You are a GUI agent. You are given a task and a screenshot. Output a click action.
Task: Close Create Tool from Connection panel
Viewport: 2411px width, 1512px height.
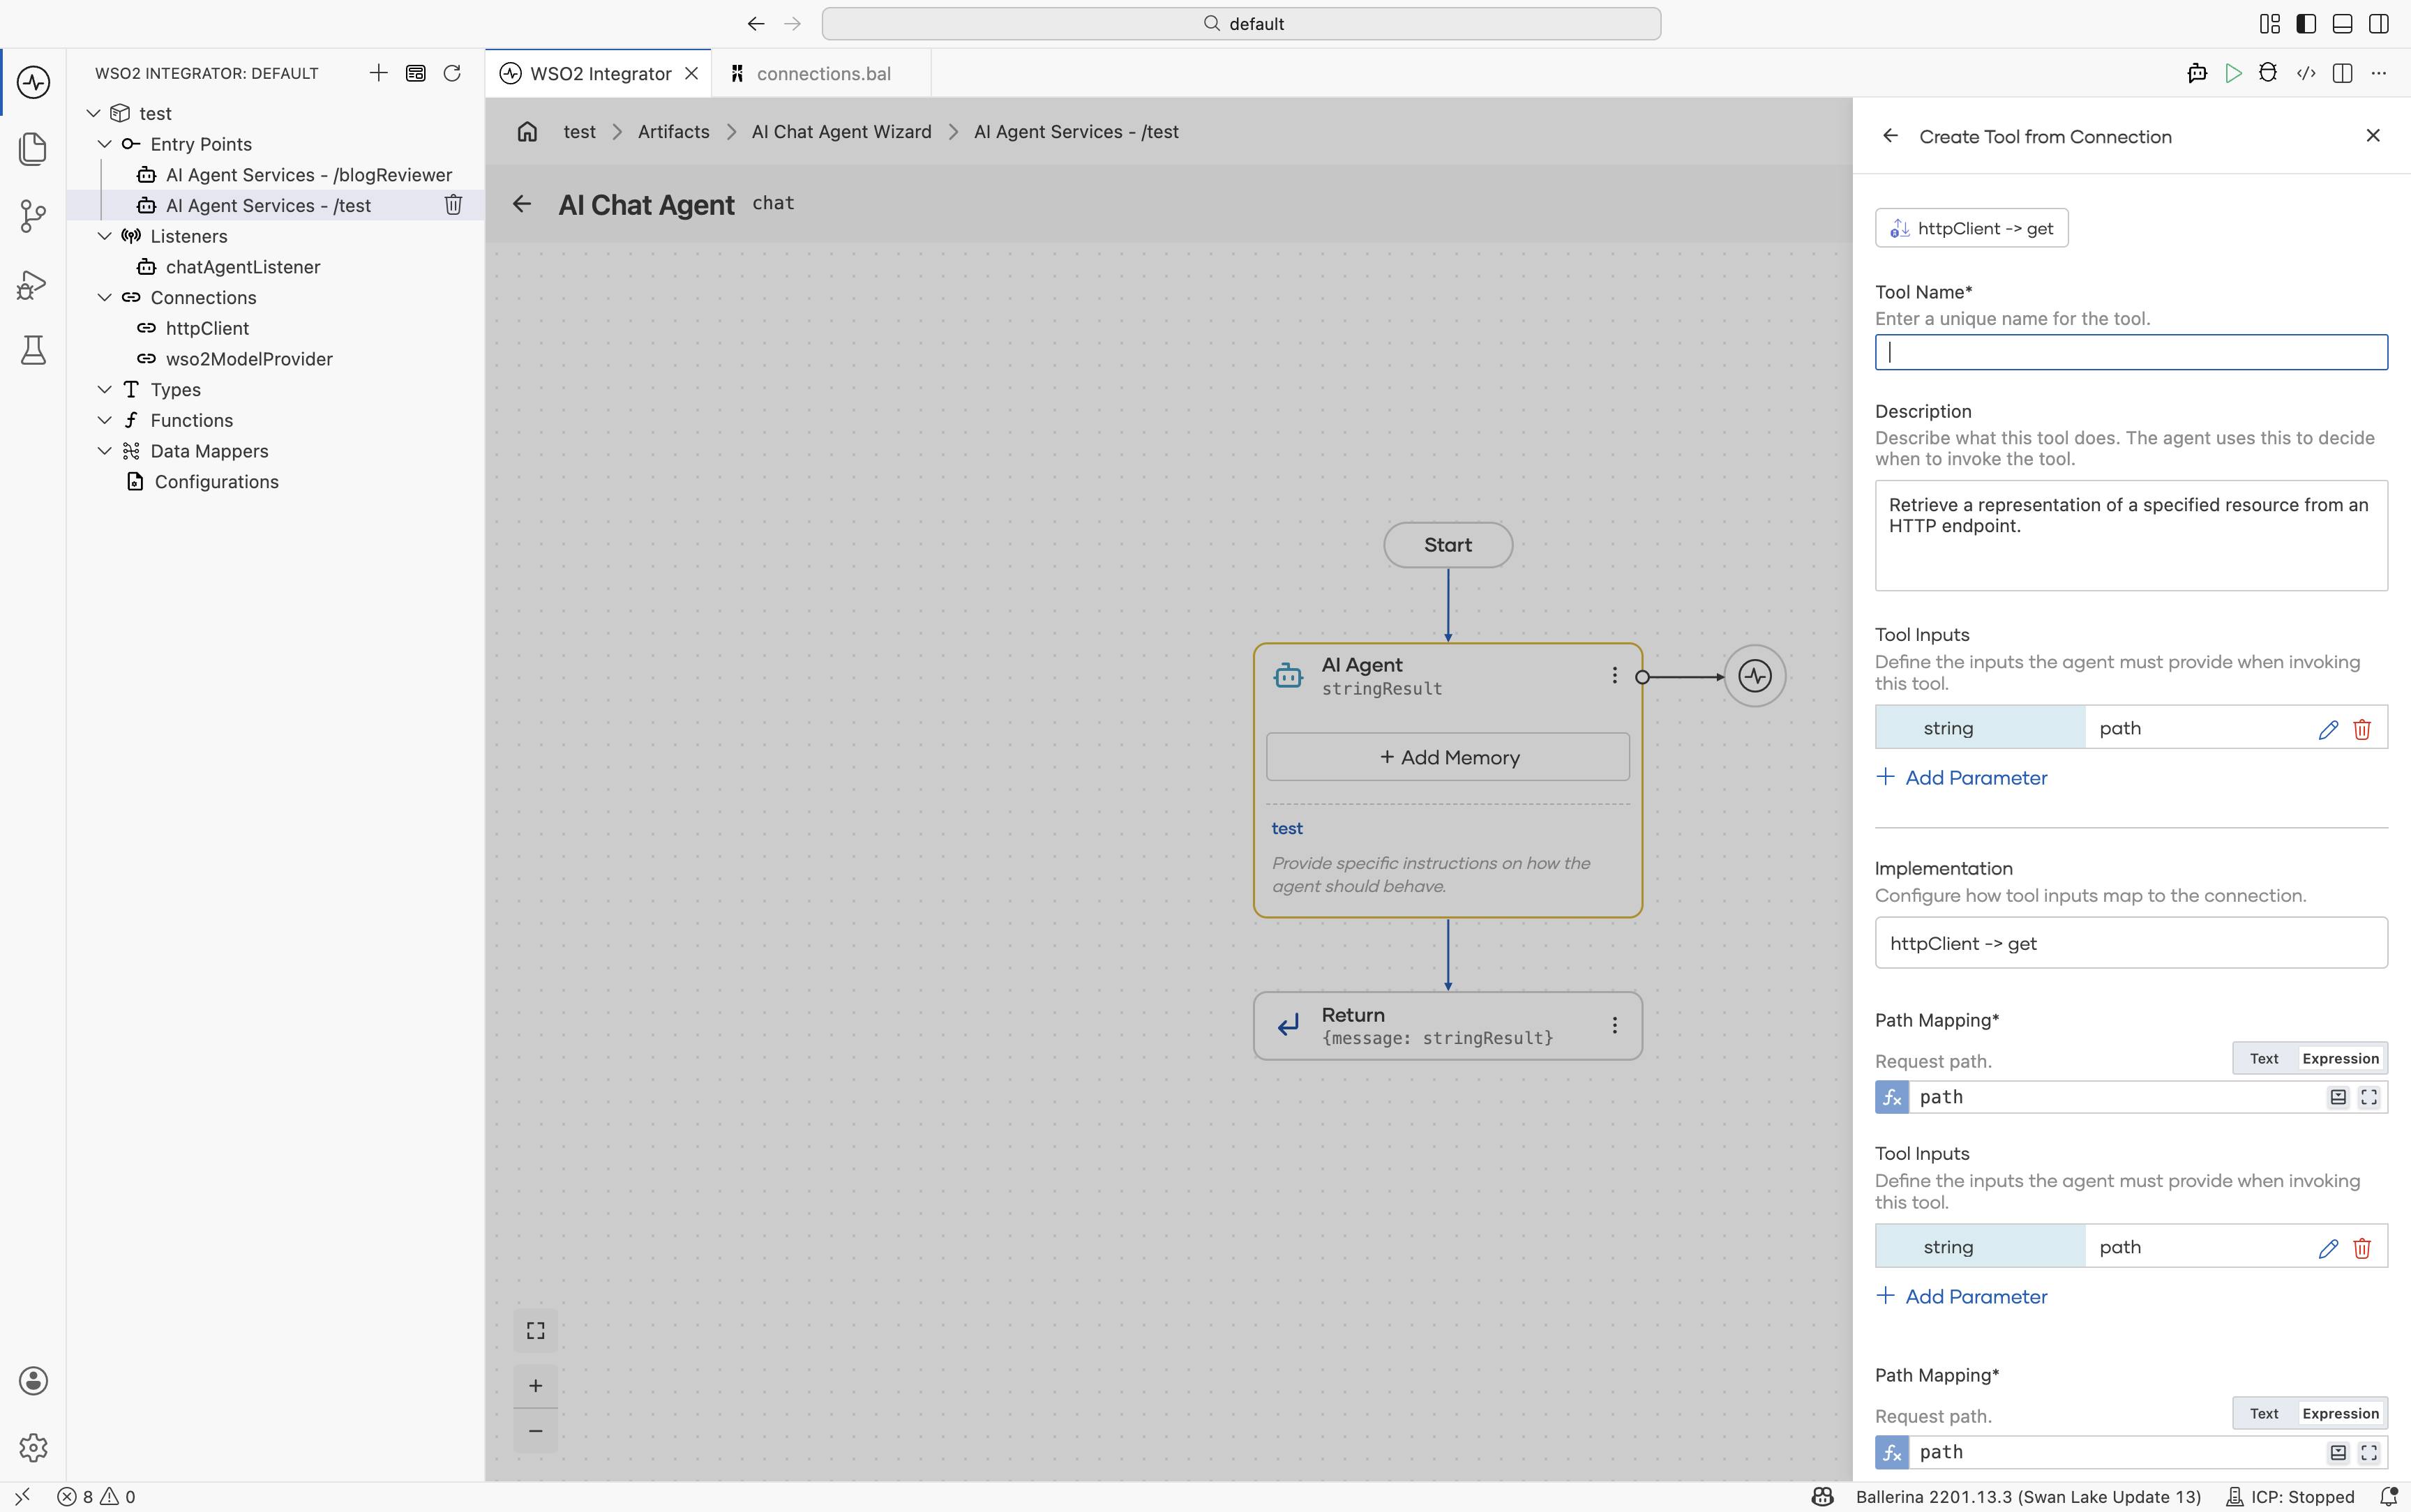2373,136
